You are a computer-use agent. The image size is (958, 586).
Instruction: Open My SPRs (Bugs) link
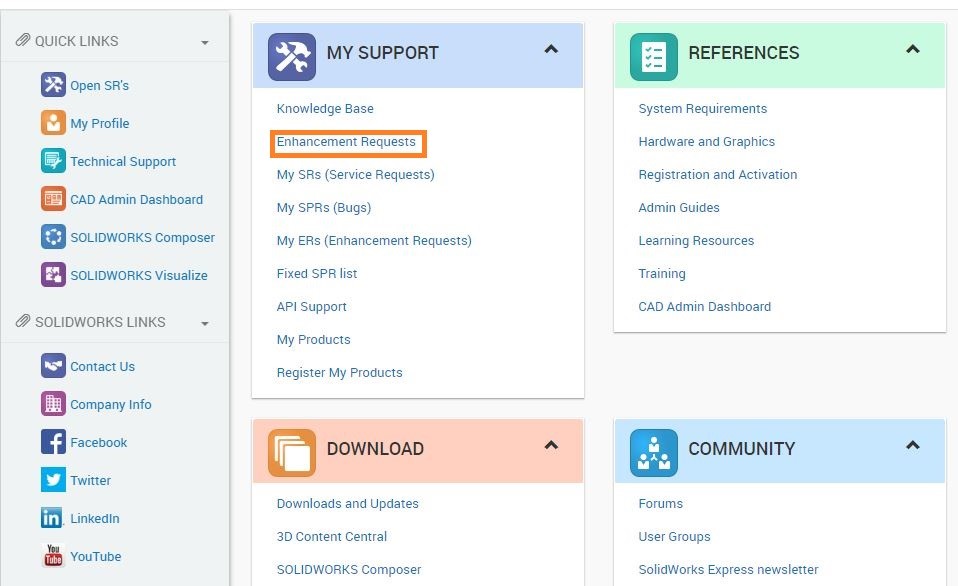pyautogui.click(x=324, y=208)
